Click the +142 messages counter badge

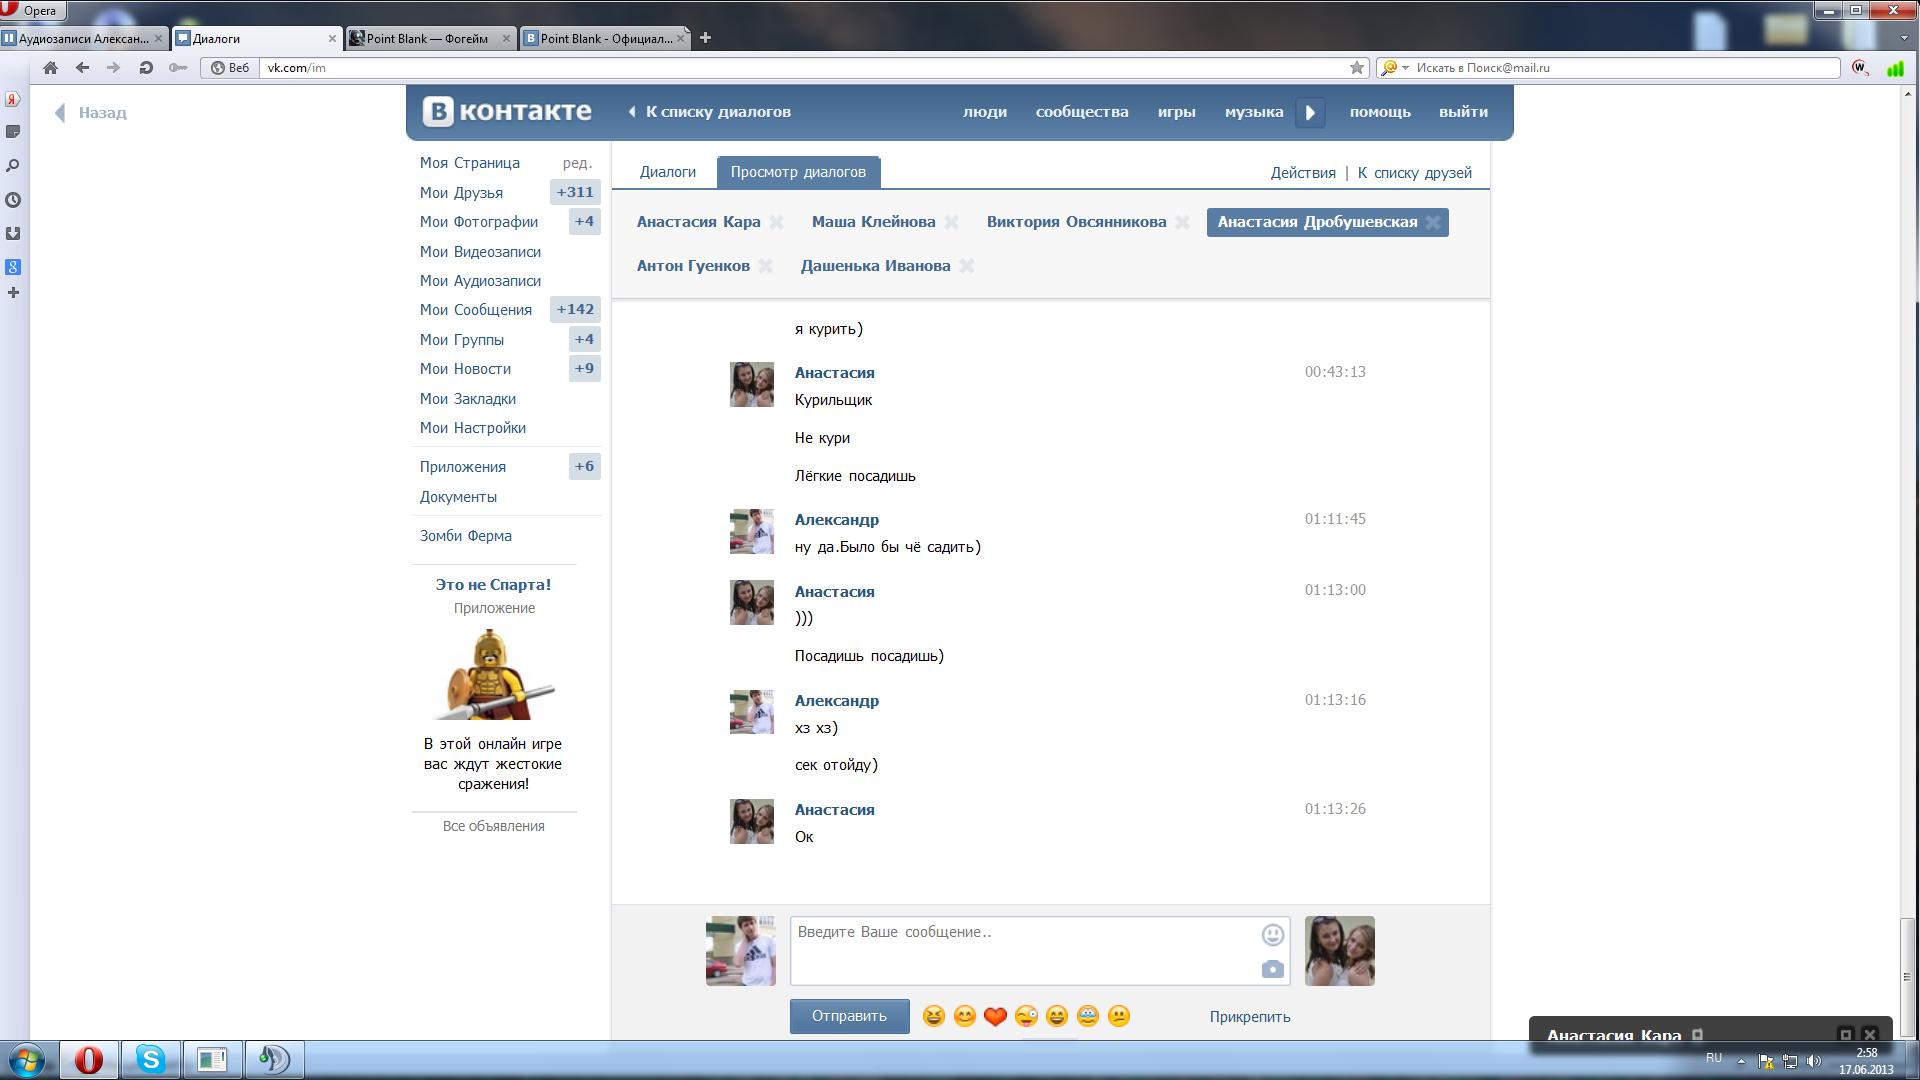(575, 310)
